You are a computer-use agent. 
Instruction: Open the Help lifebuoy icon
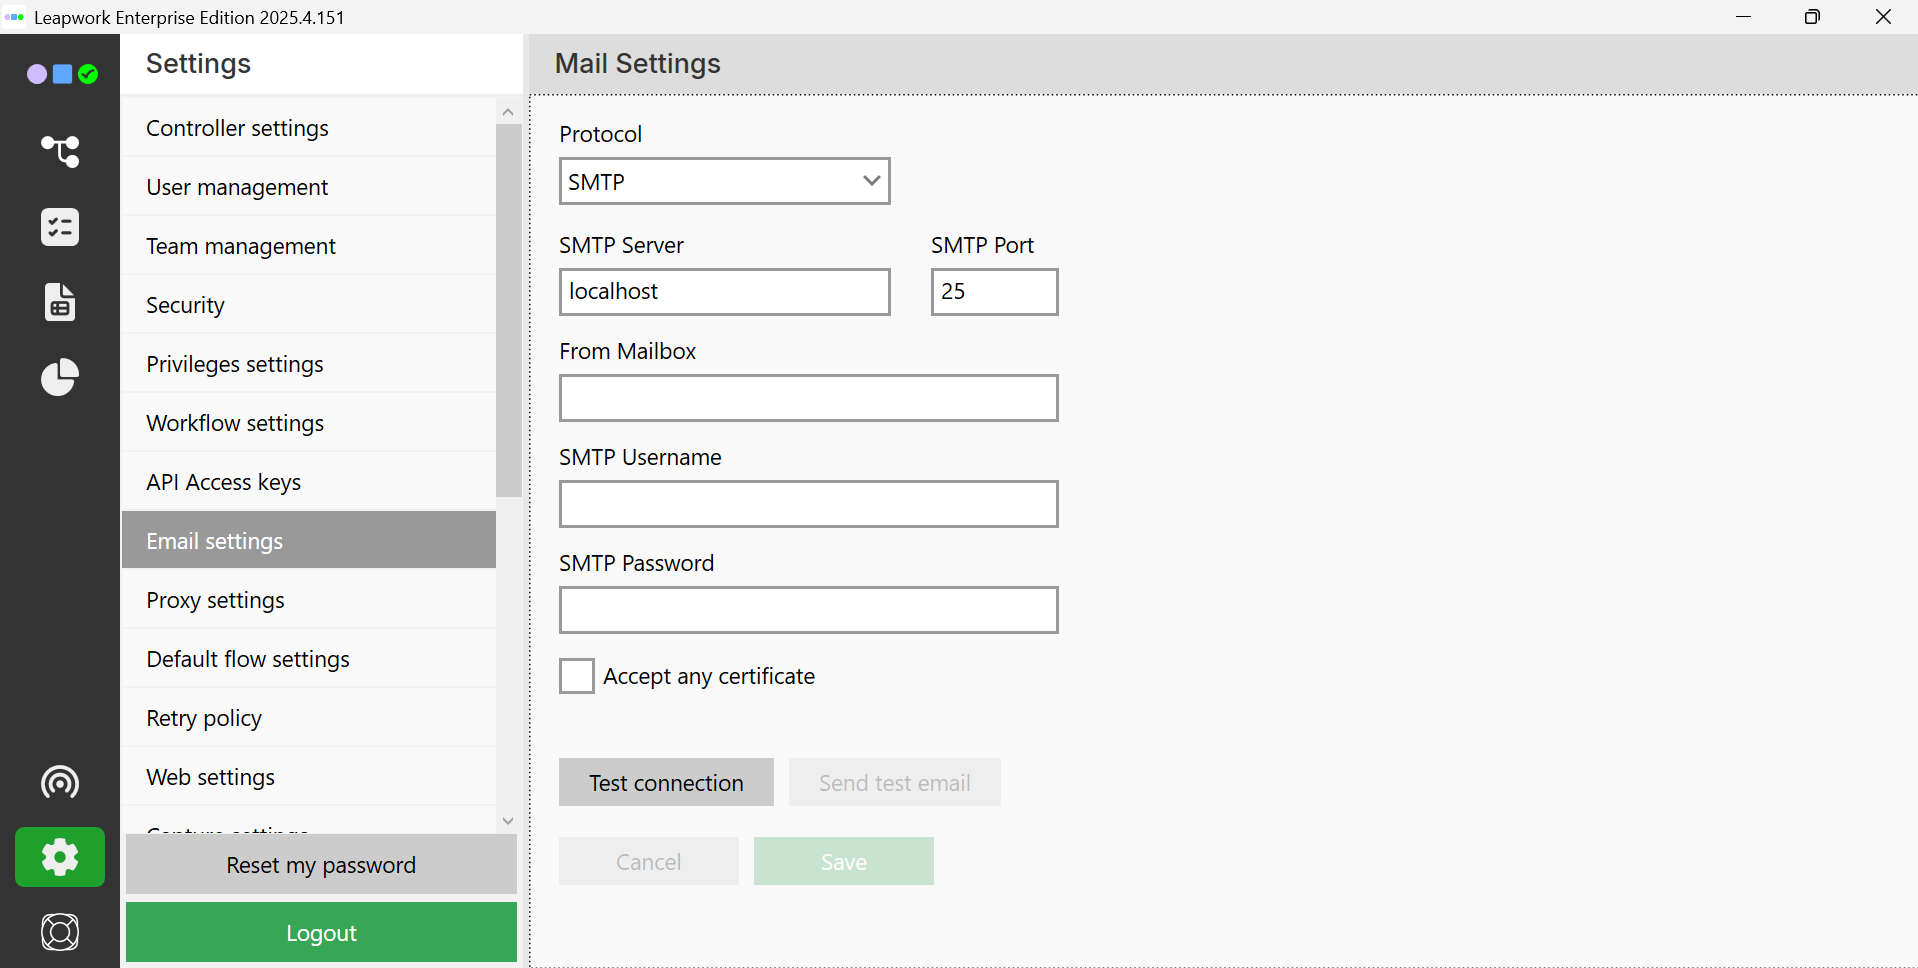pyautogui.click(x=60, y=932)
